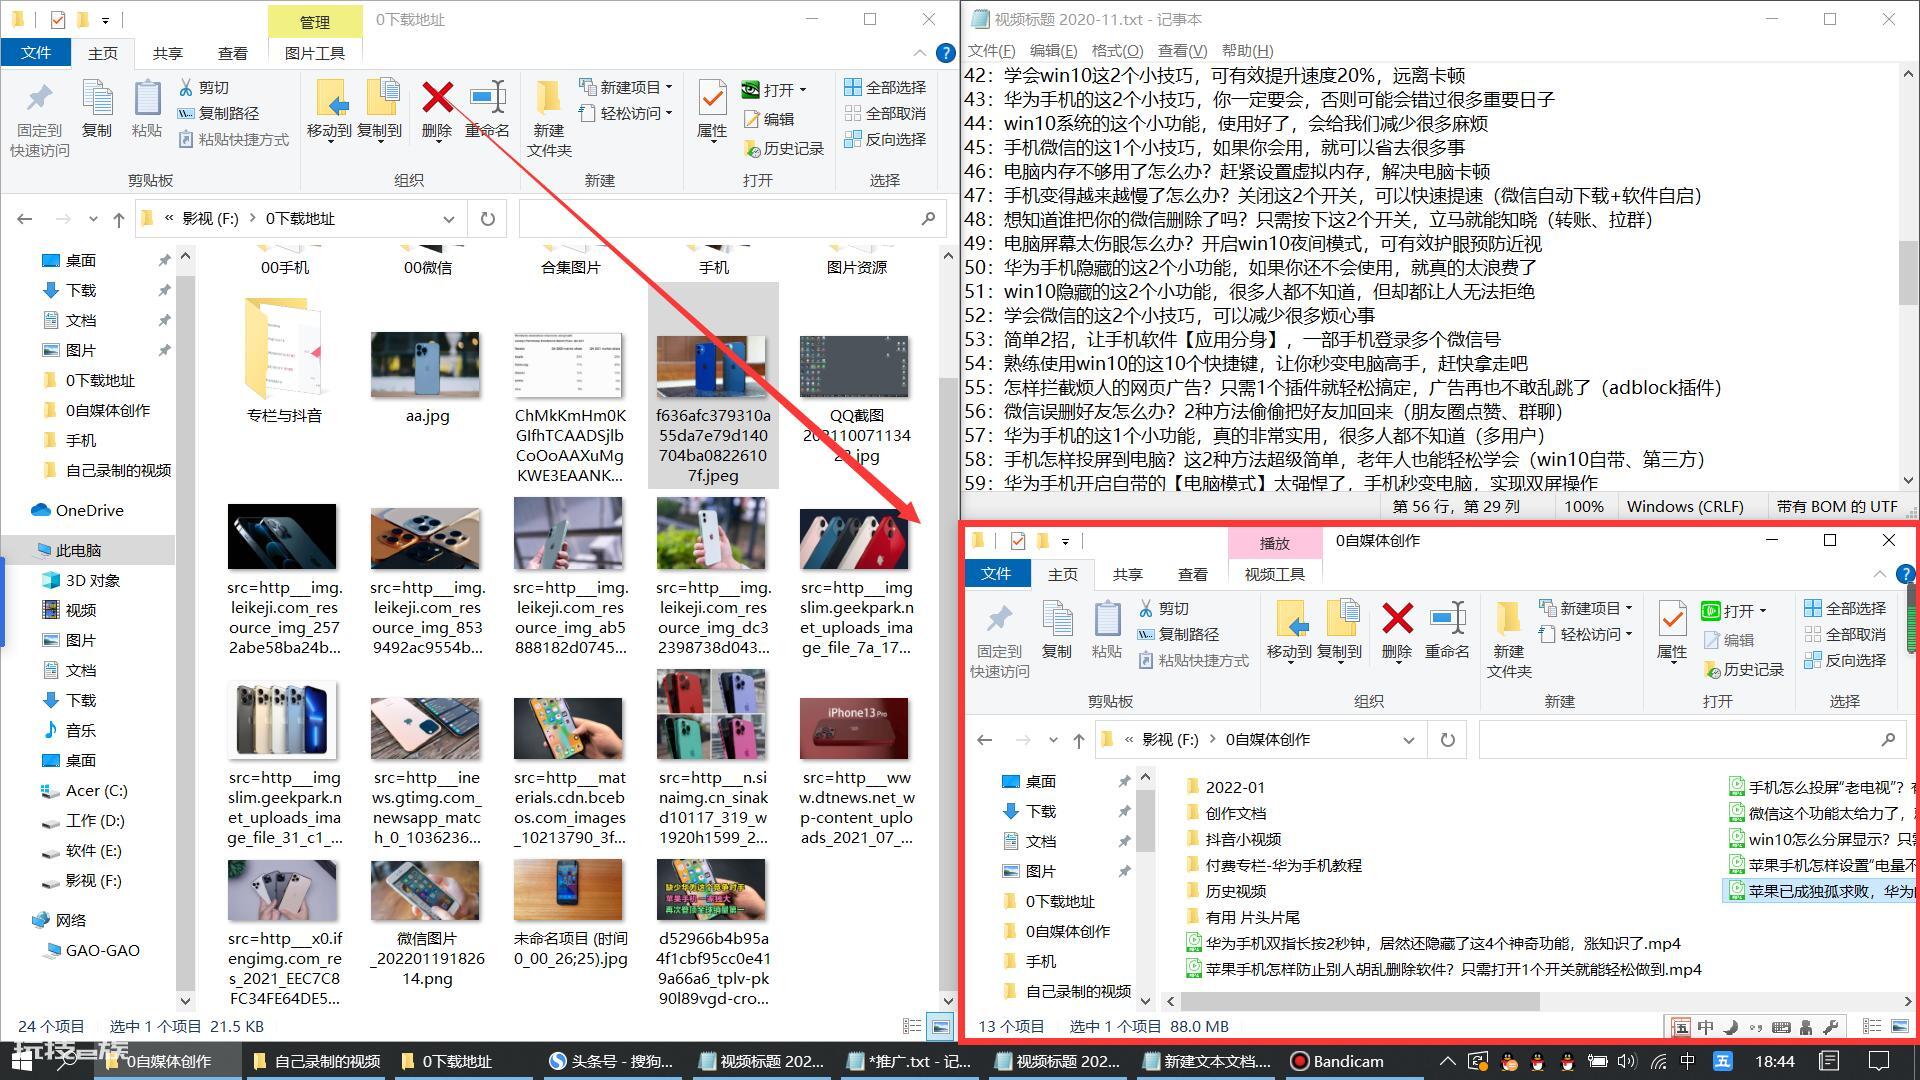Click the Notepad vertical scrollbar thumb
Viewport: 1920px width, 1080px height.
(x=1907, y=272)
